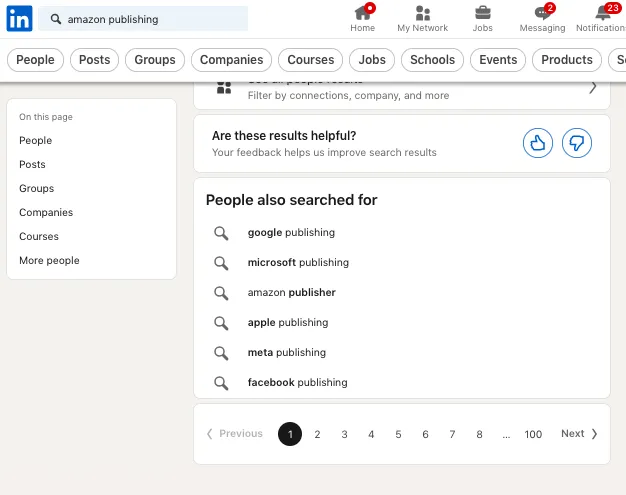Viewport: 626px width, 495px height.
Task: Jump to Groups in On this page
Action: tap(37, 188)
